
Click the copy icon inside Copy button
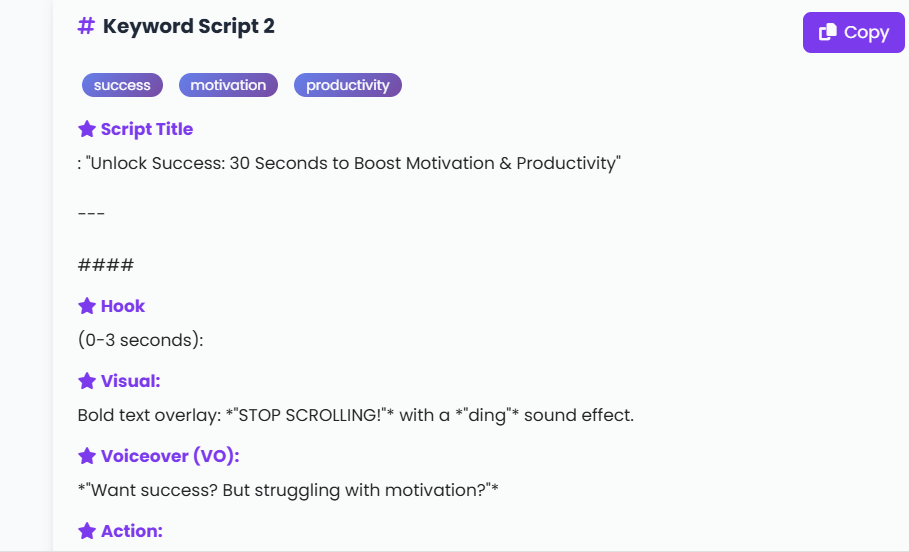click(x=828, y=32)
